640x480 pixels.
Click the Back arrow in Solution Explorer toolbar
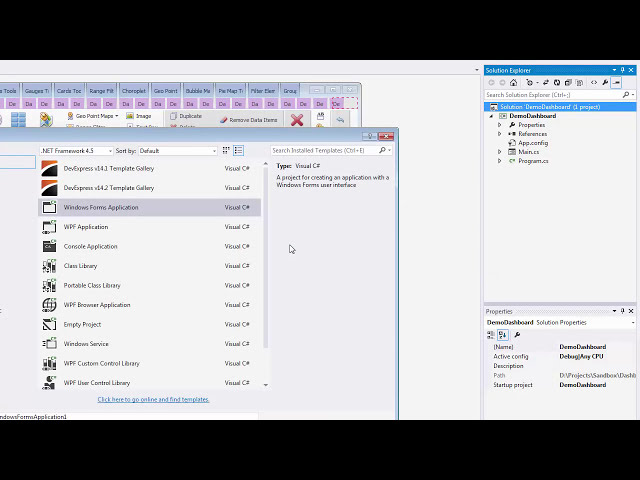(x=491, y=82)
